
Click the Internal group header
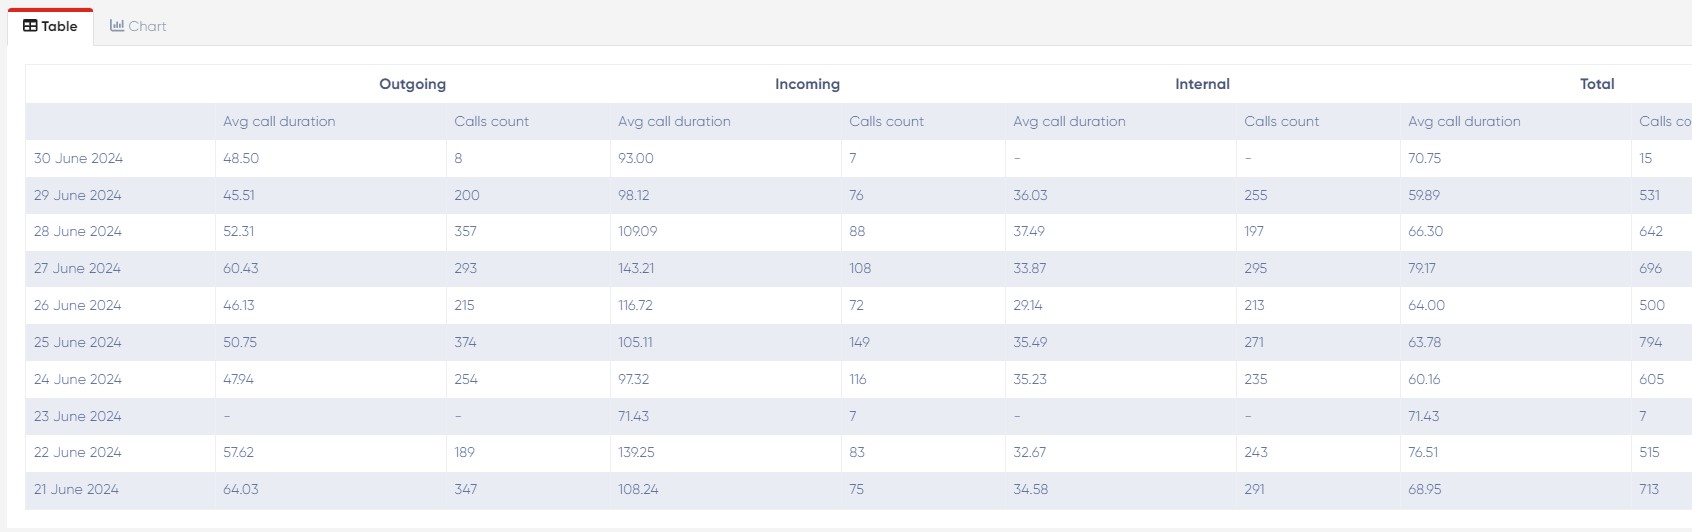(x=1202, y=84)
